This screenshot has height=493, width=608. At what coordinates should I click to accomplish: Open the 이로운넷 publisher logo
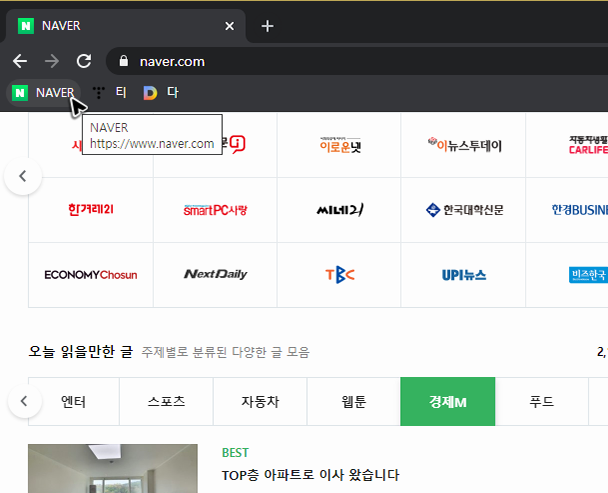pos(340,145)
